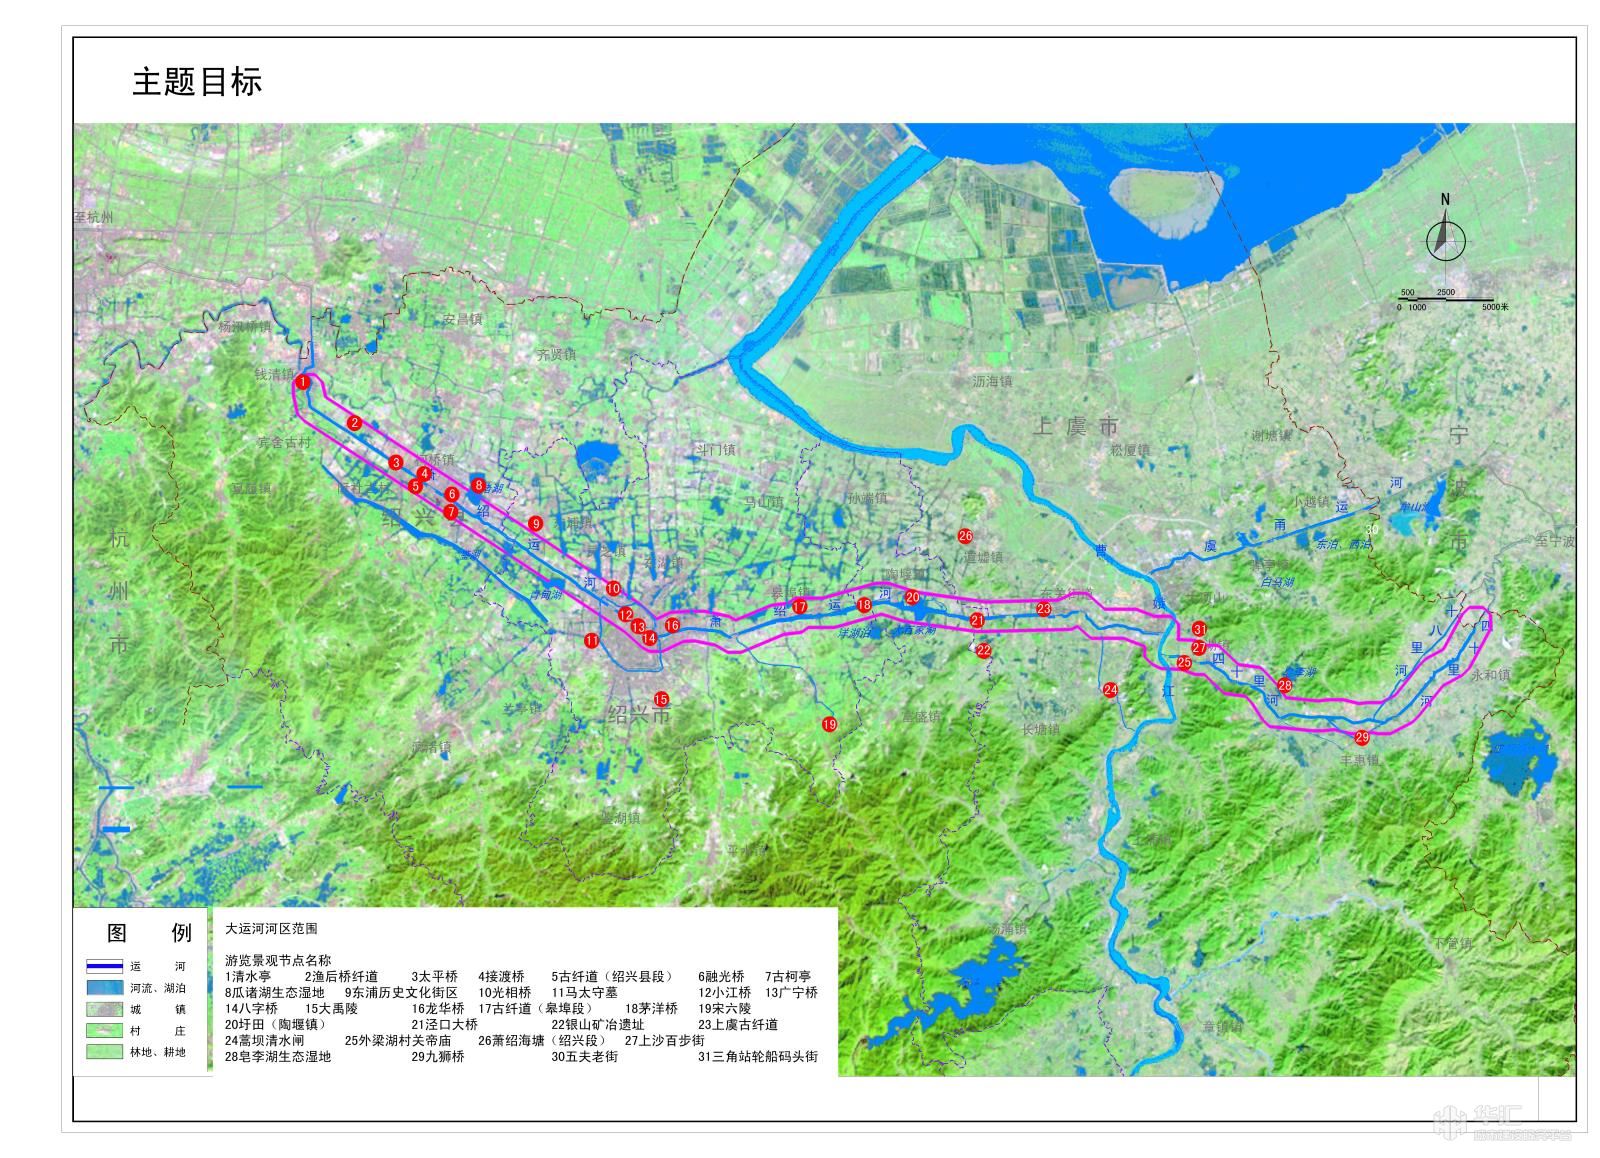
Task: Click red marker 2 for 渔后桥纤道
Action: tap(354, 423)
